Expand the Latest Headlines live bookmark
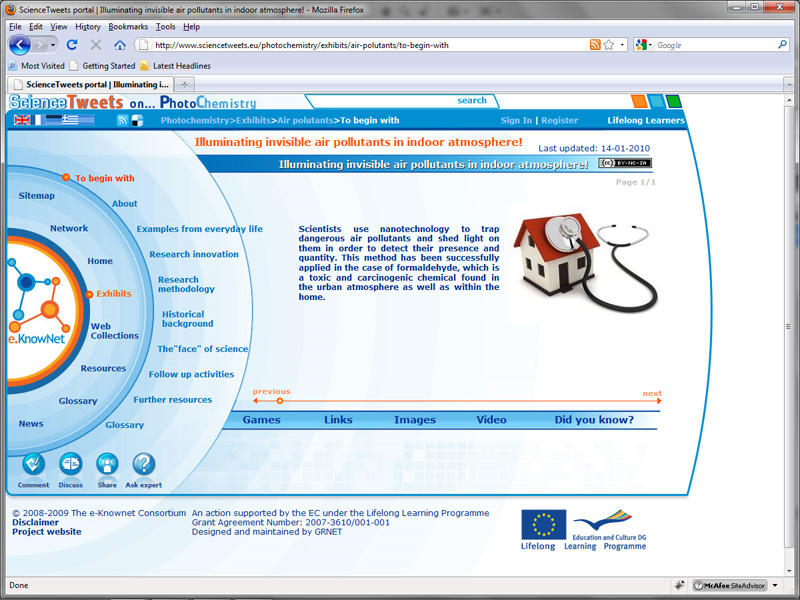 [175, 66]
